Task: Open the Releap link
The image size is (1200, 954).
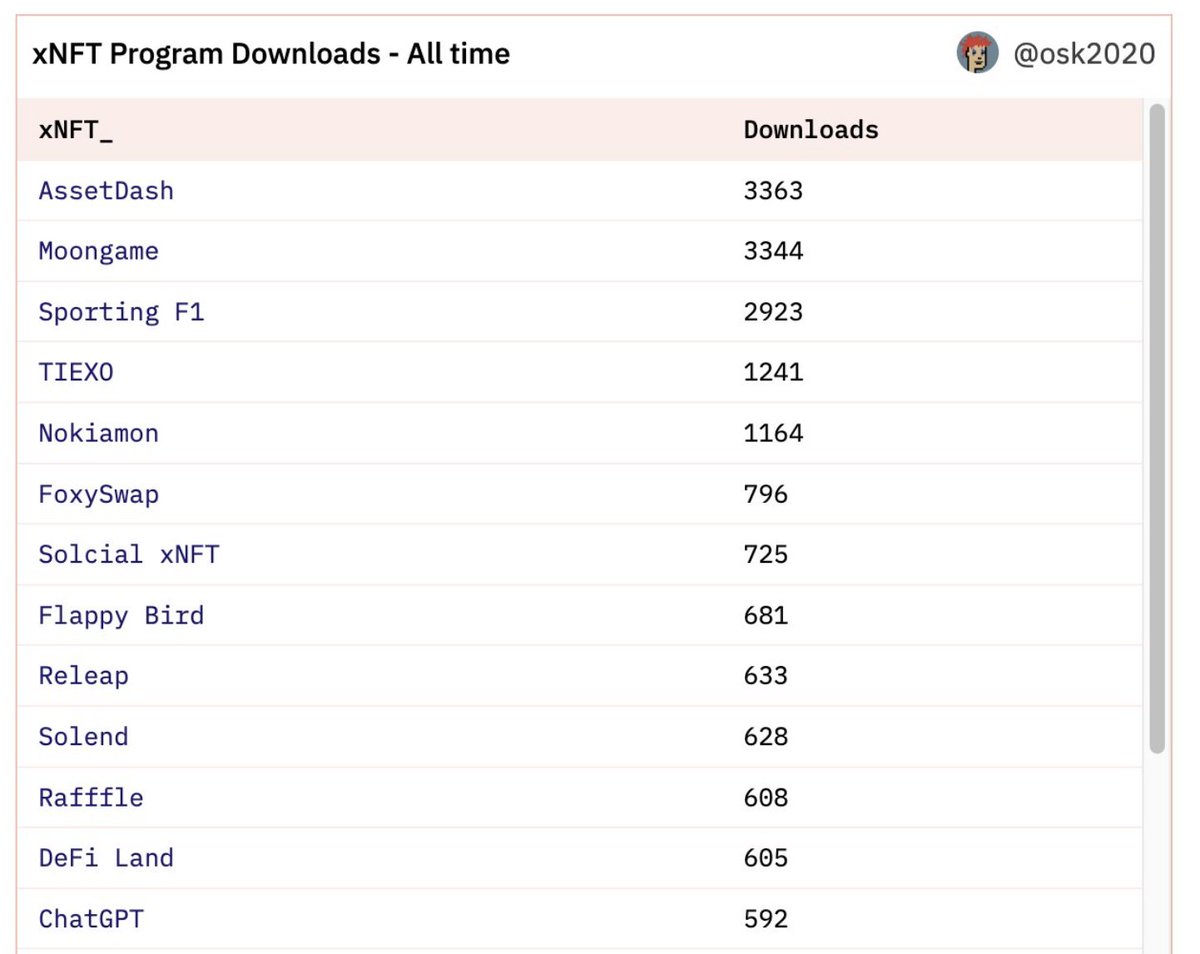Action: pyautogui.click(x=82, y=676)
